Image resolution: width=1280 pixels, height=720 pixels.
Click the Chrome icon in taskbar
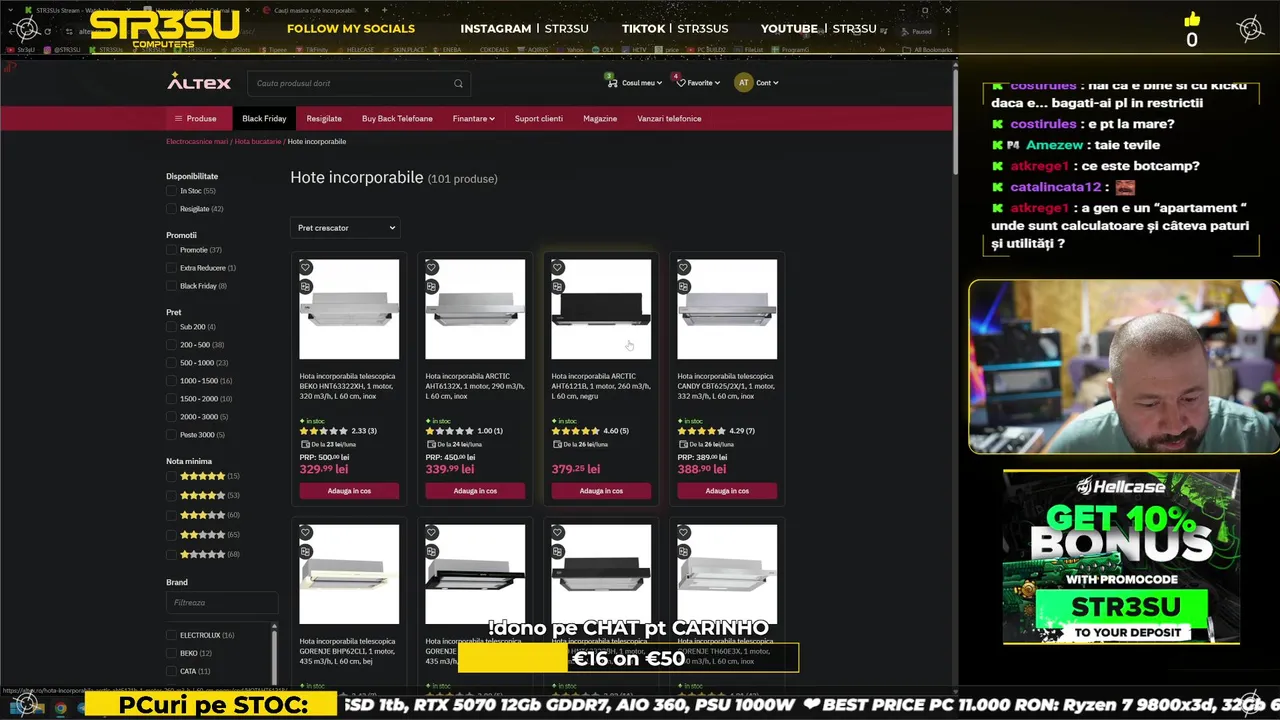coord(60,707)
